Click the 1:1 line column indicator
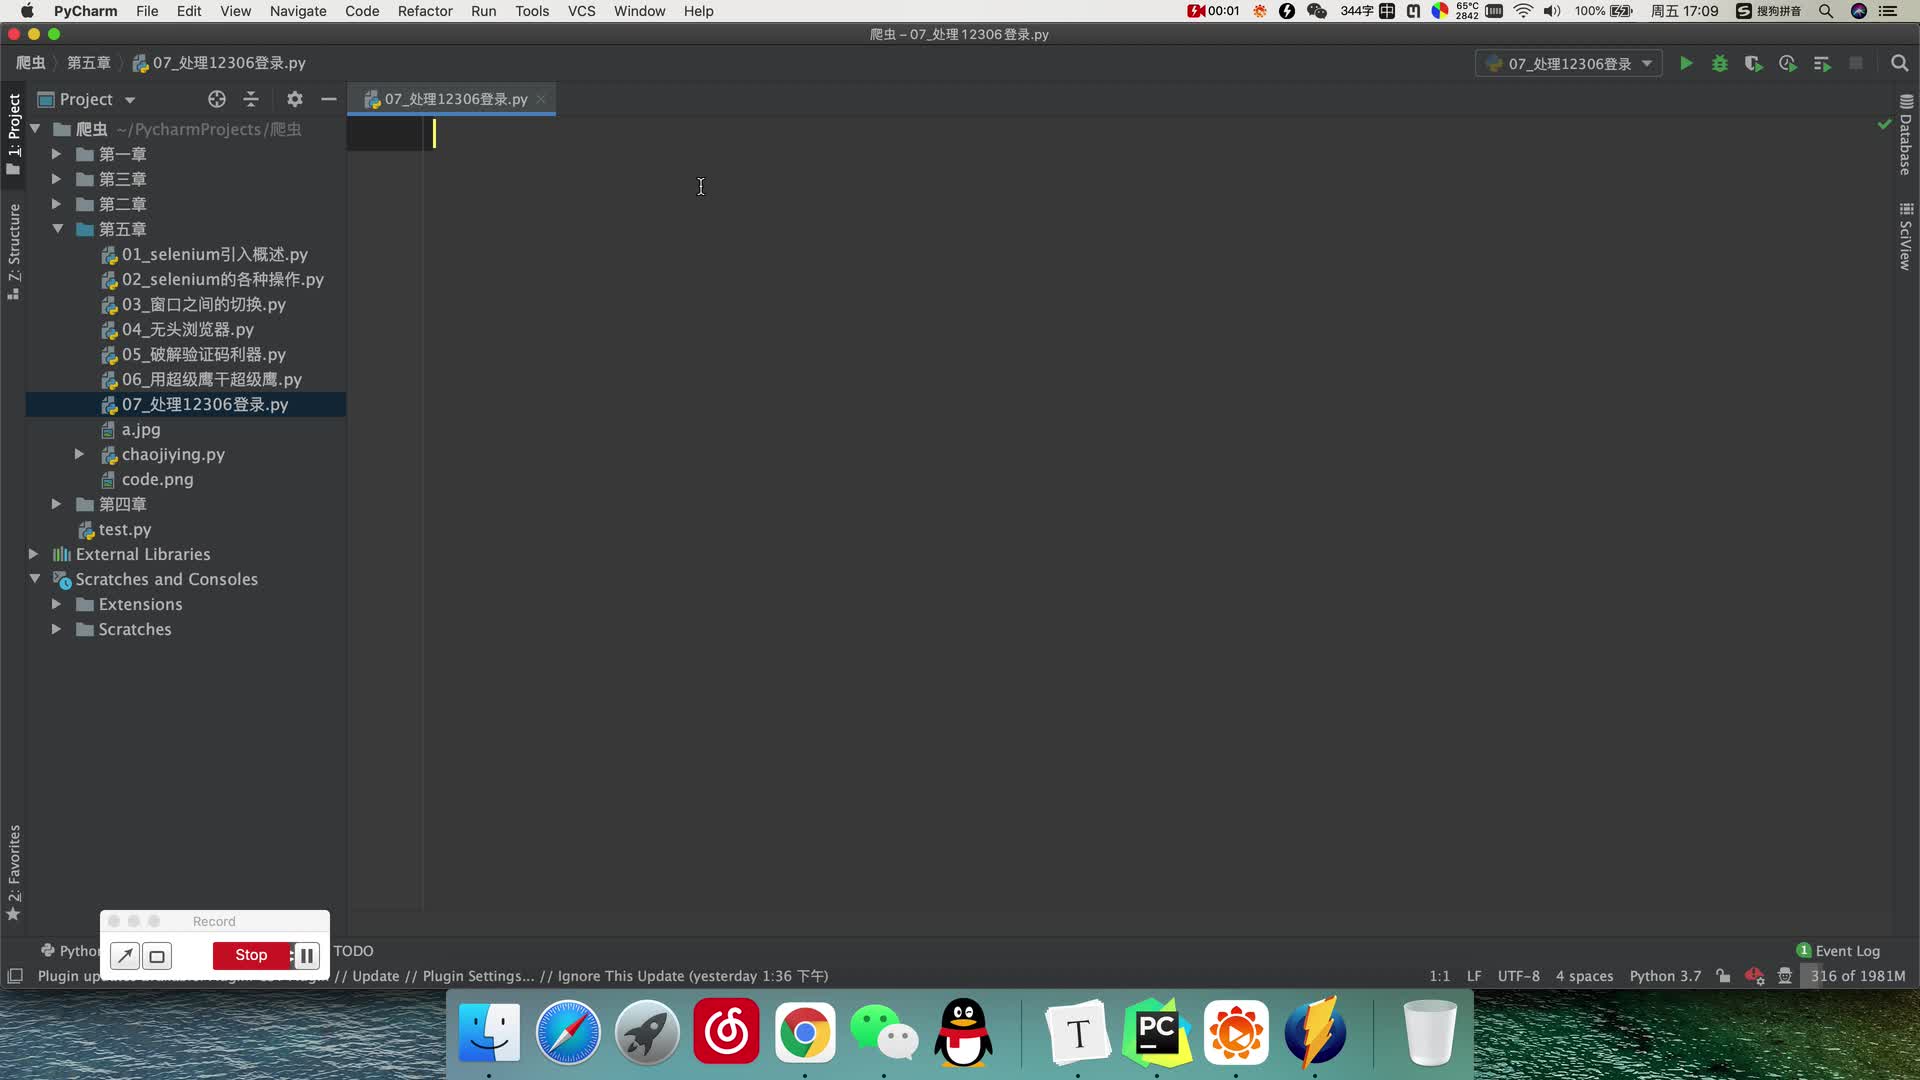This screenshot has width=1920, height=1080. (x=1439, y=976)
